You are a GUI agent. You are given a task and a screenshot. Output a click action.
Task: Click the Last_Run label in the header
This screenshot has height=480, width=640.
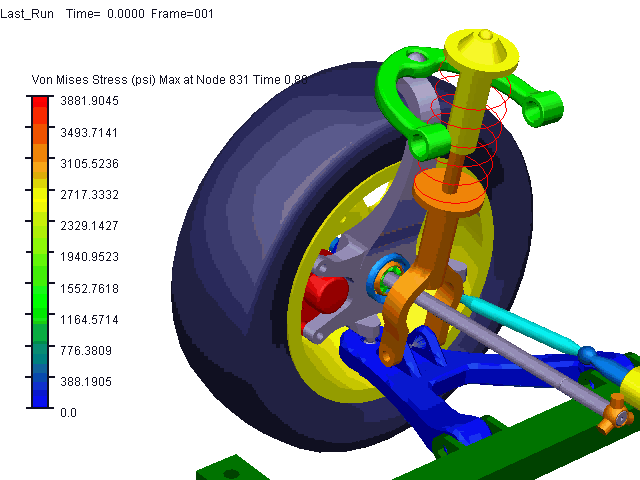pos(28,14)
